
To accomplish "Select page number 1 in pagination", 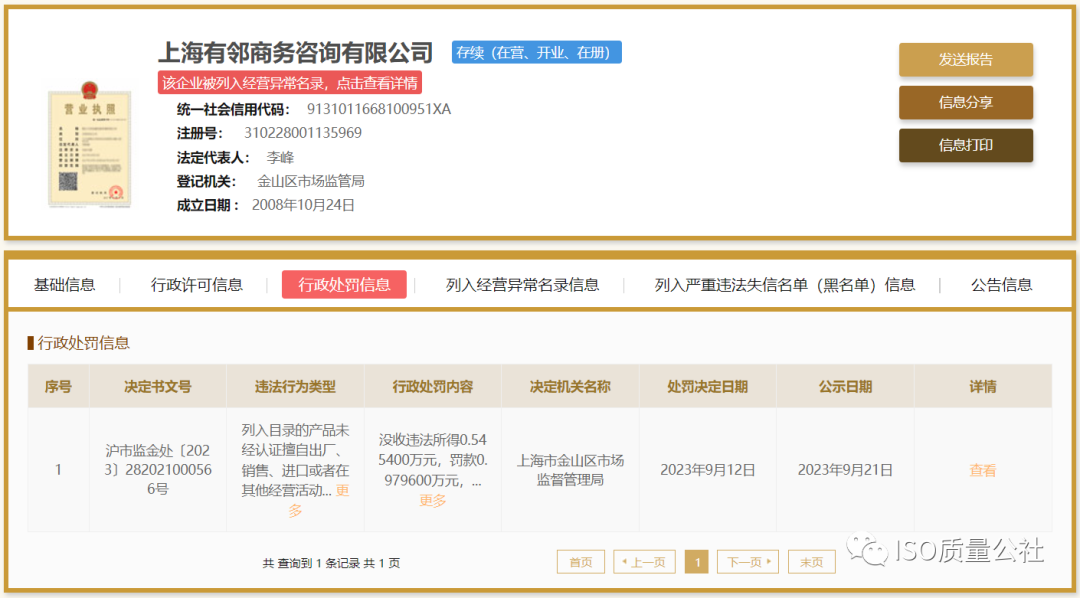I will (697, 561).
